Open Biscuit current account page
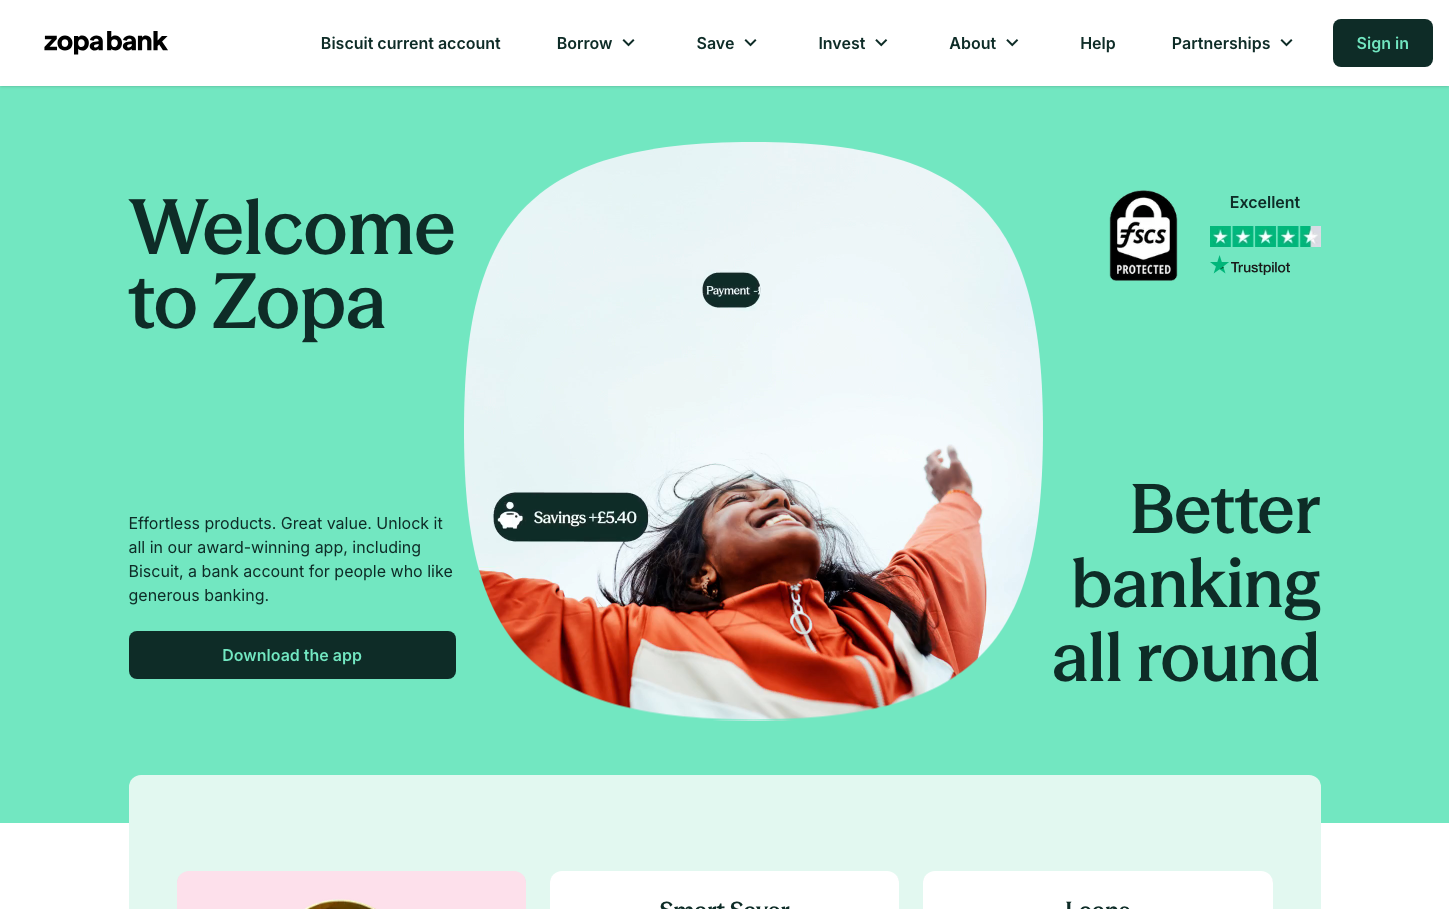1449x909 pixels. coord(410,43)
